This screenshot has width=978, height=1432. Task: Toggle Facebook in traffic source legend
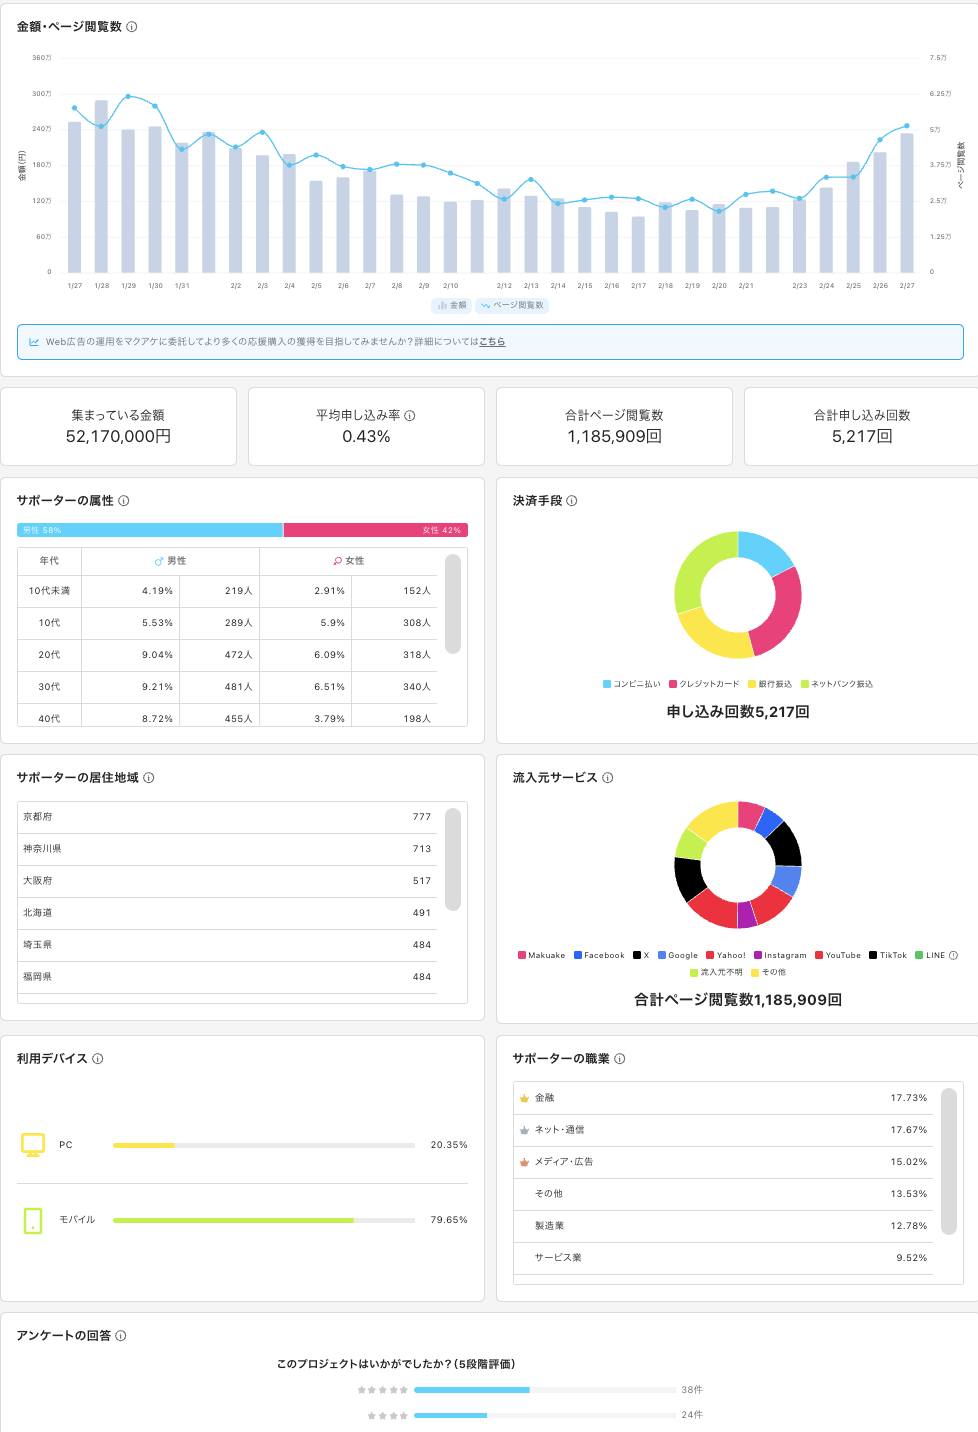pos(599,955)
